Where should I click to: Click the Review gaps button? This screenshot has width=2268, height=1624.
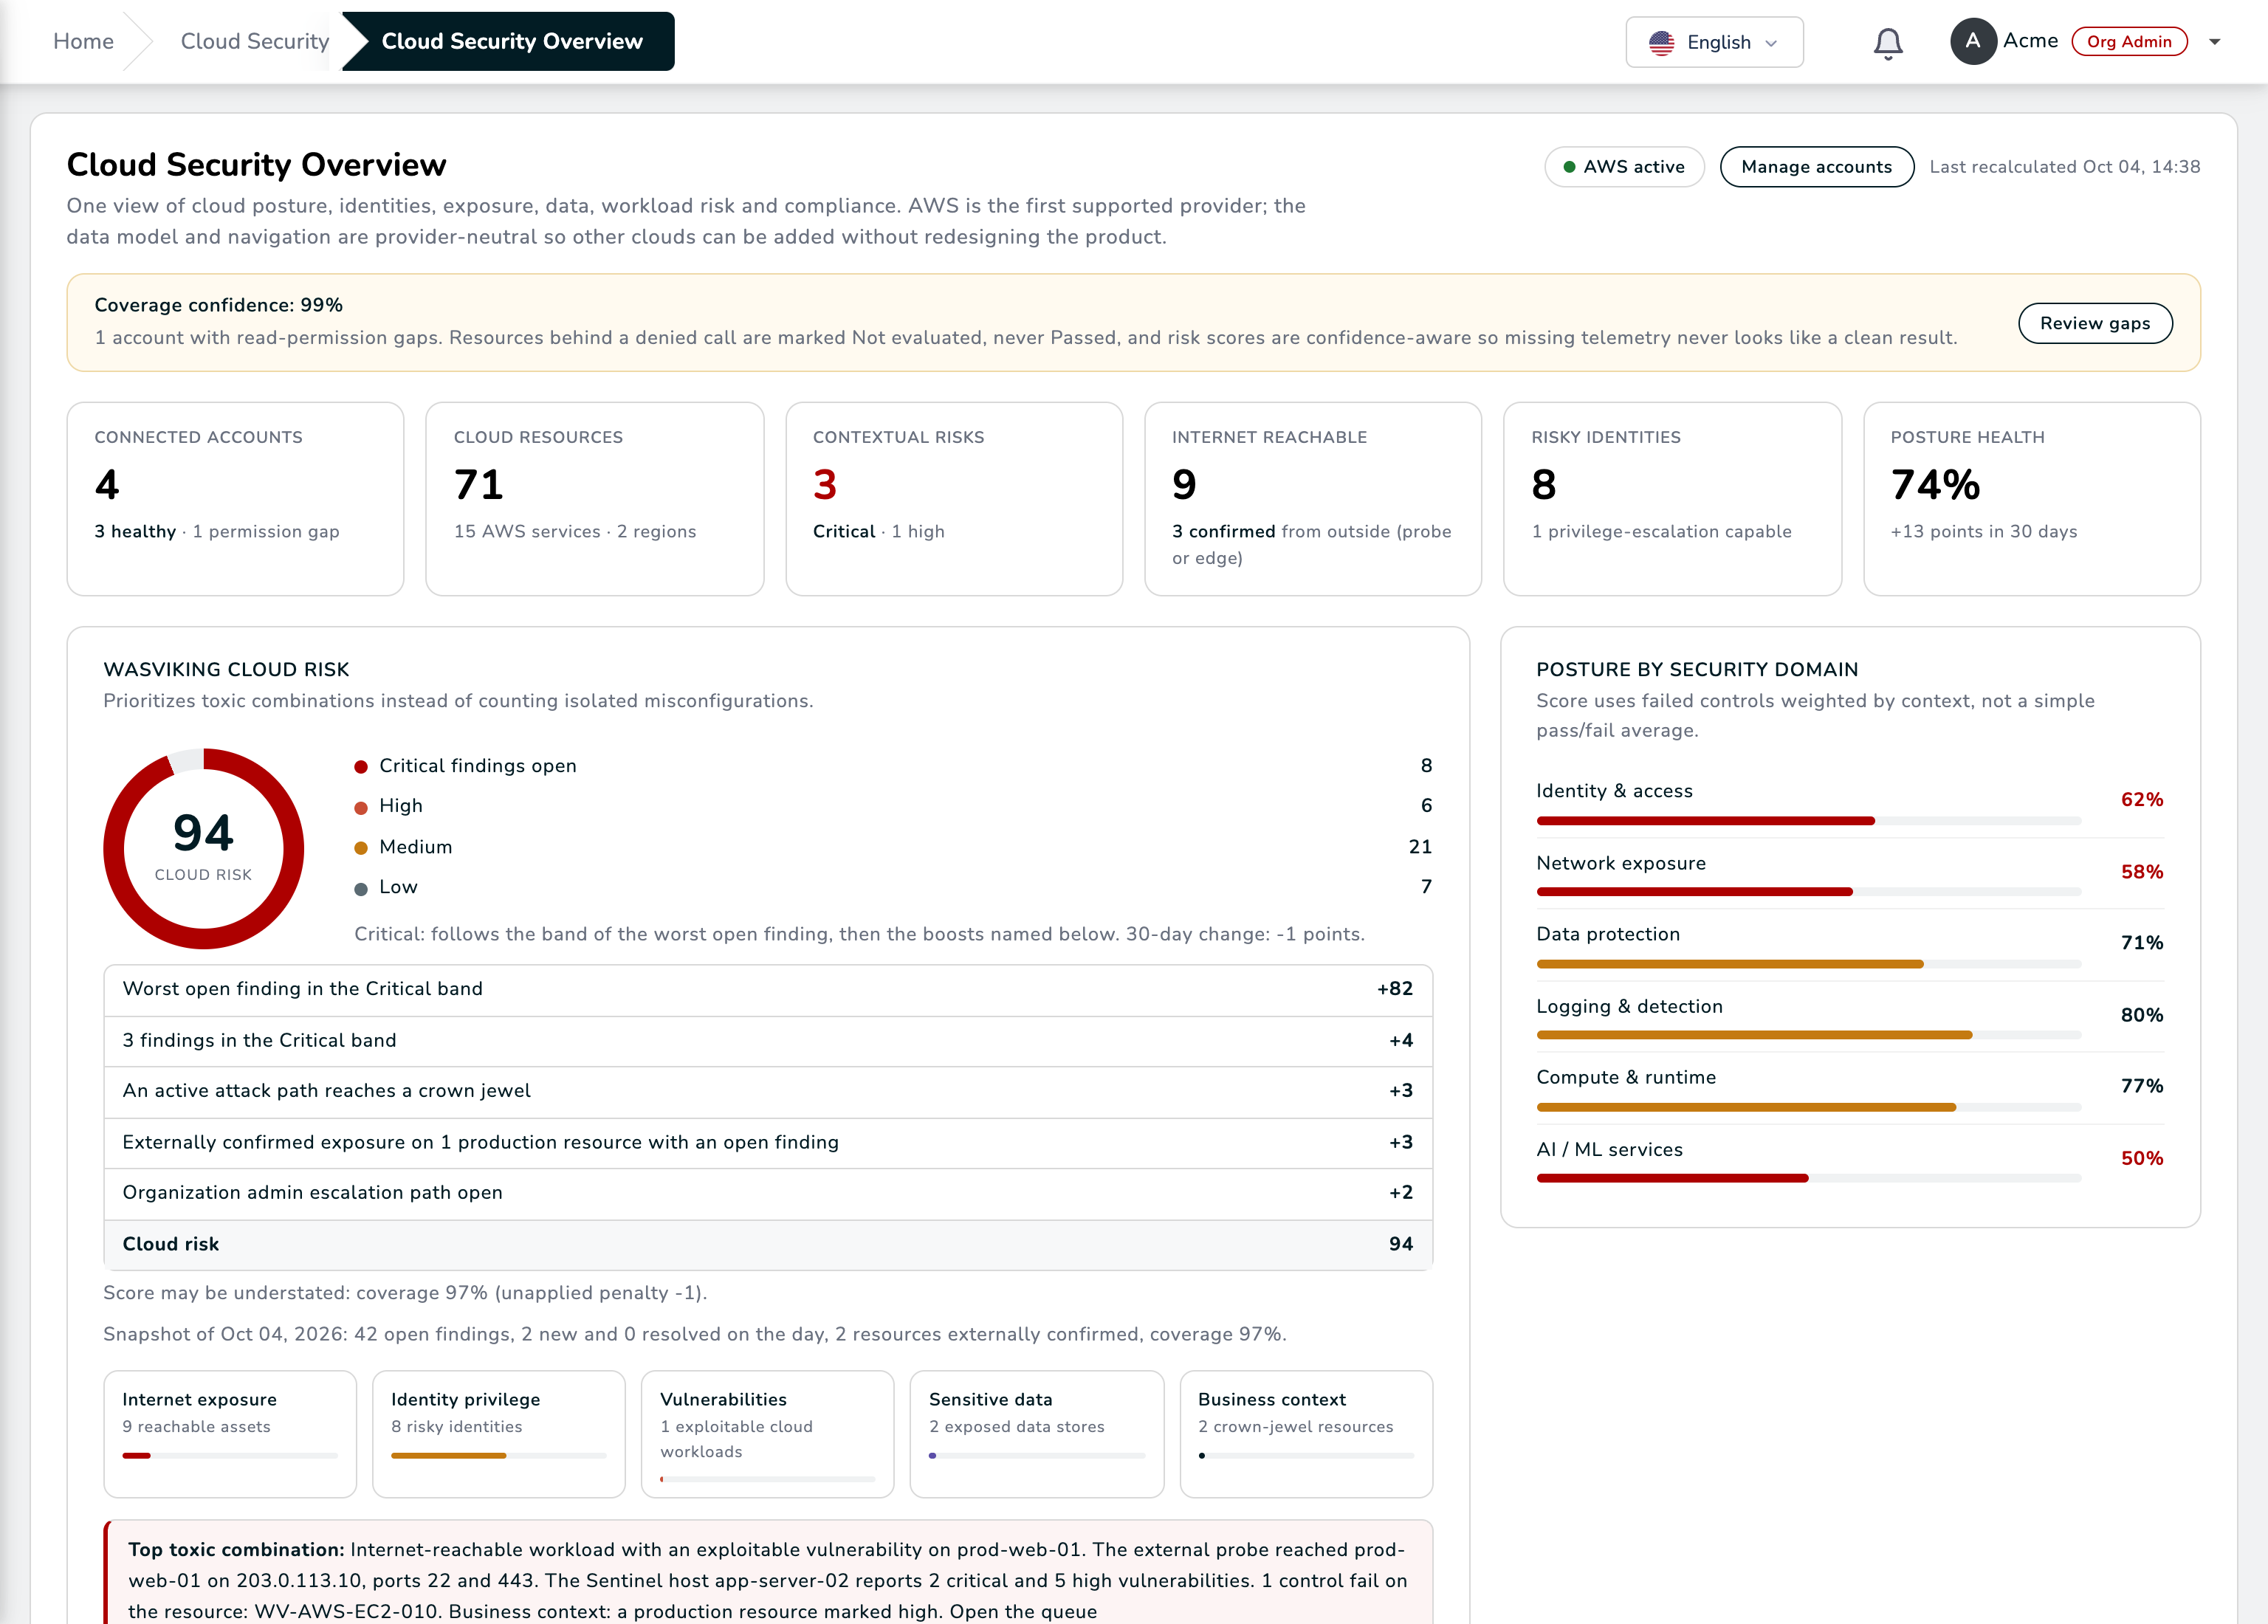click(2094, 323)
